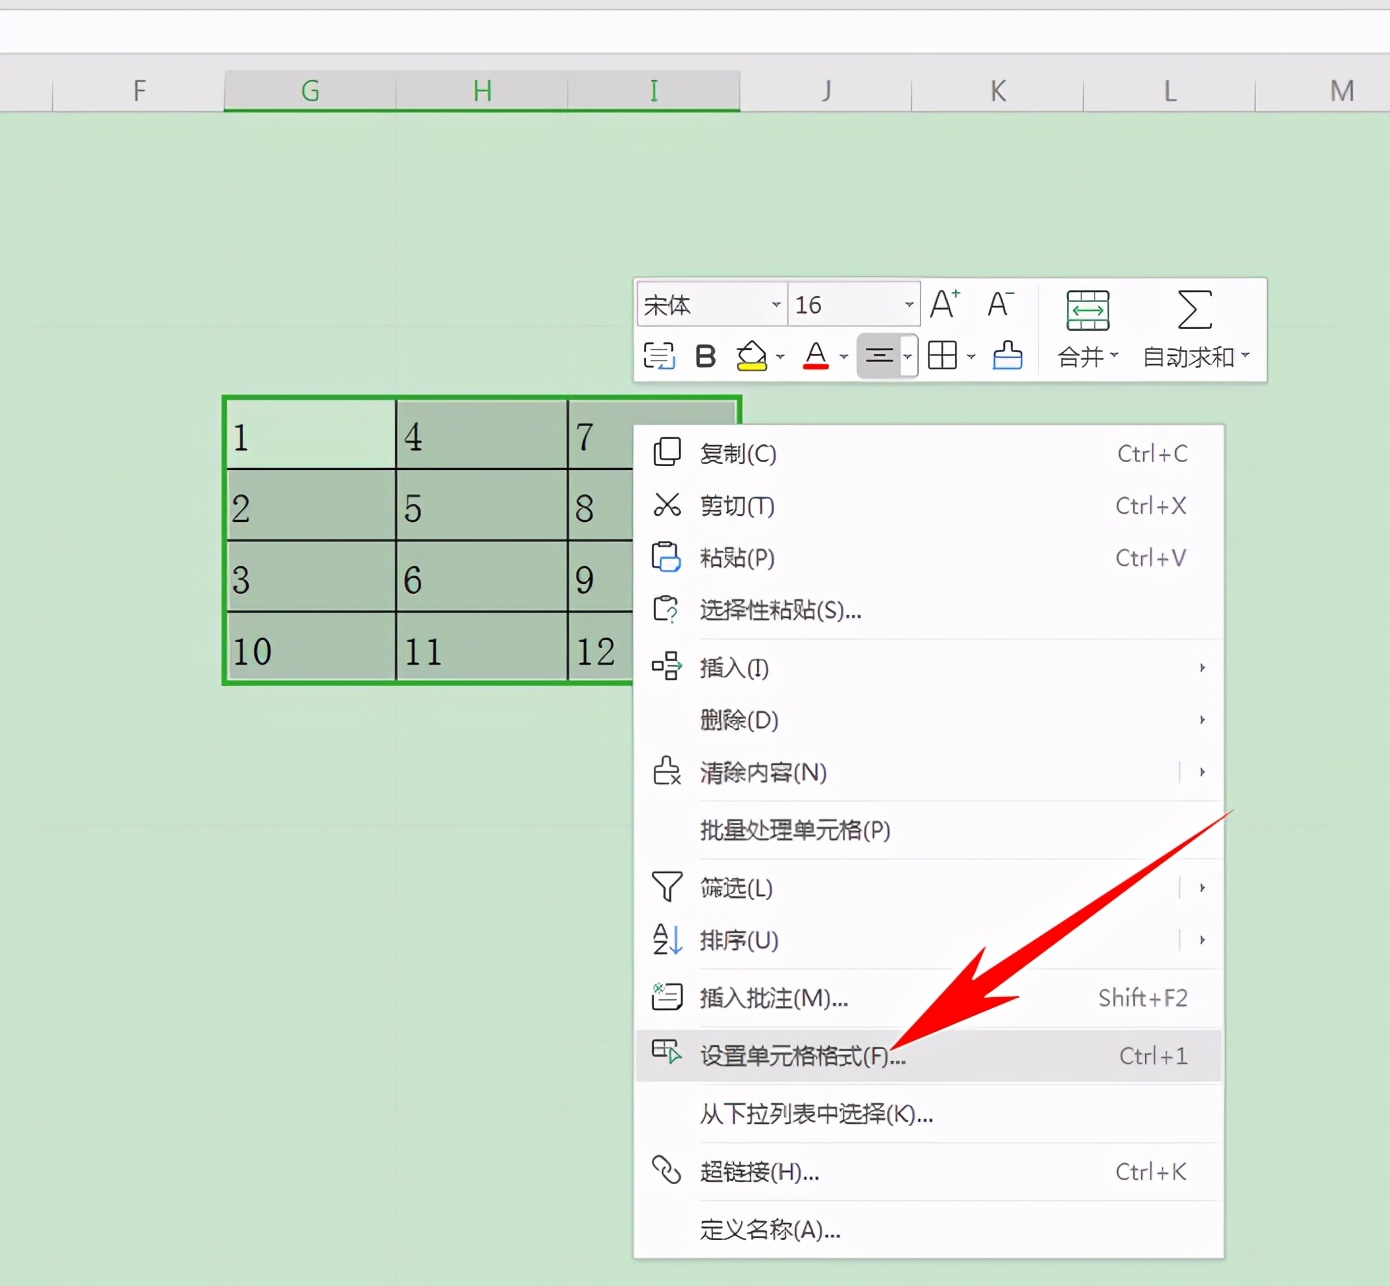This screenshot has width=1390, height=1286.
Task: Click the wrap text icon in mini toolbar
Action: 659,356
